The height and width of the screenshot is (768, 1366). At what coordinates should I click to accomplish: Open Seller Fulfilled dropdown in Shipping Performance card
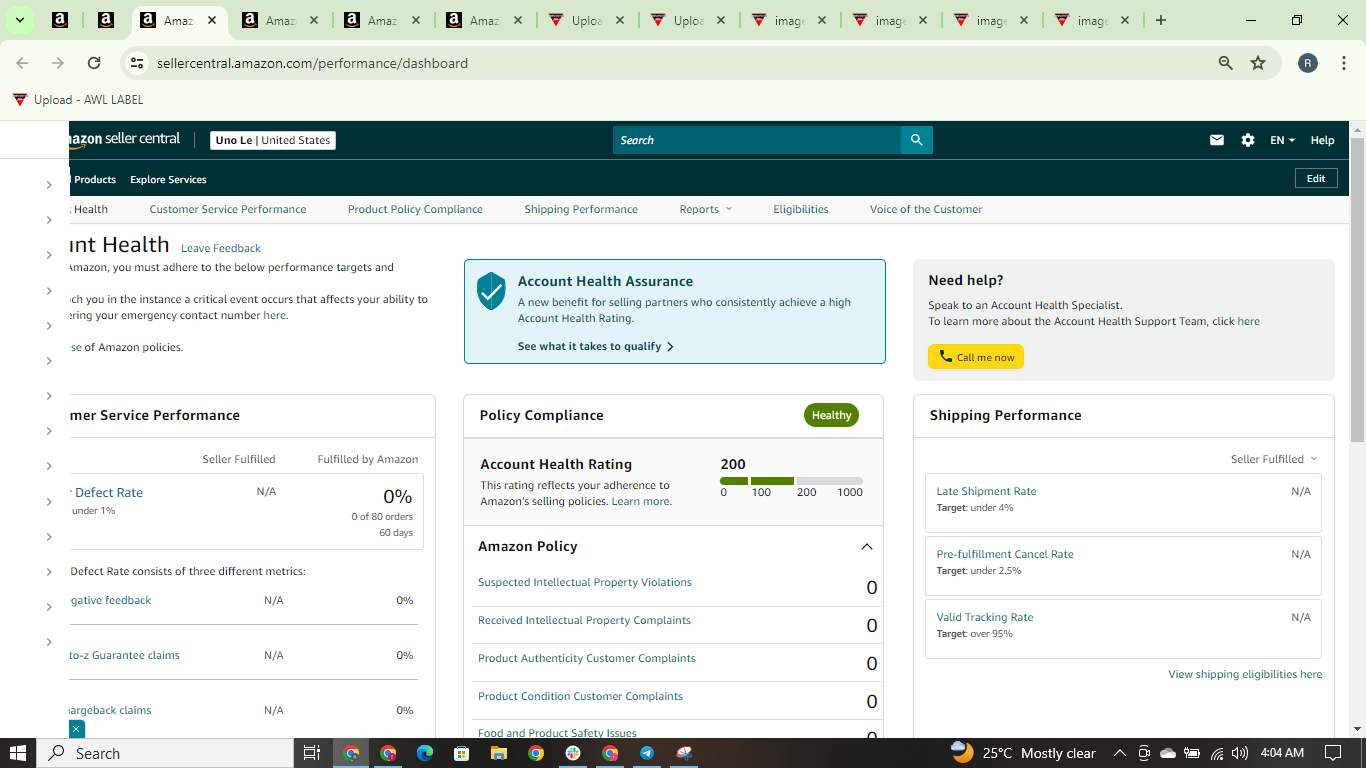click(x=1274, y=459)
